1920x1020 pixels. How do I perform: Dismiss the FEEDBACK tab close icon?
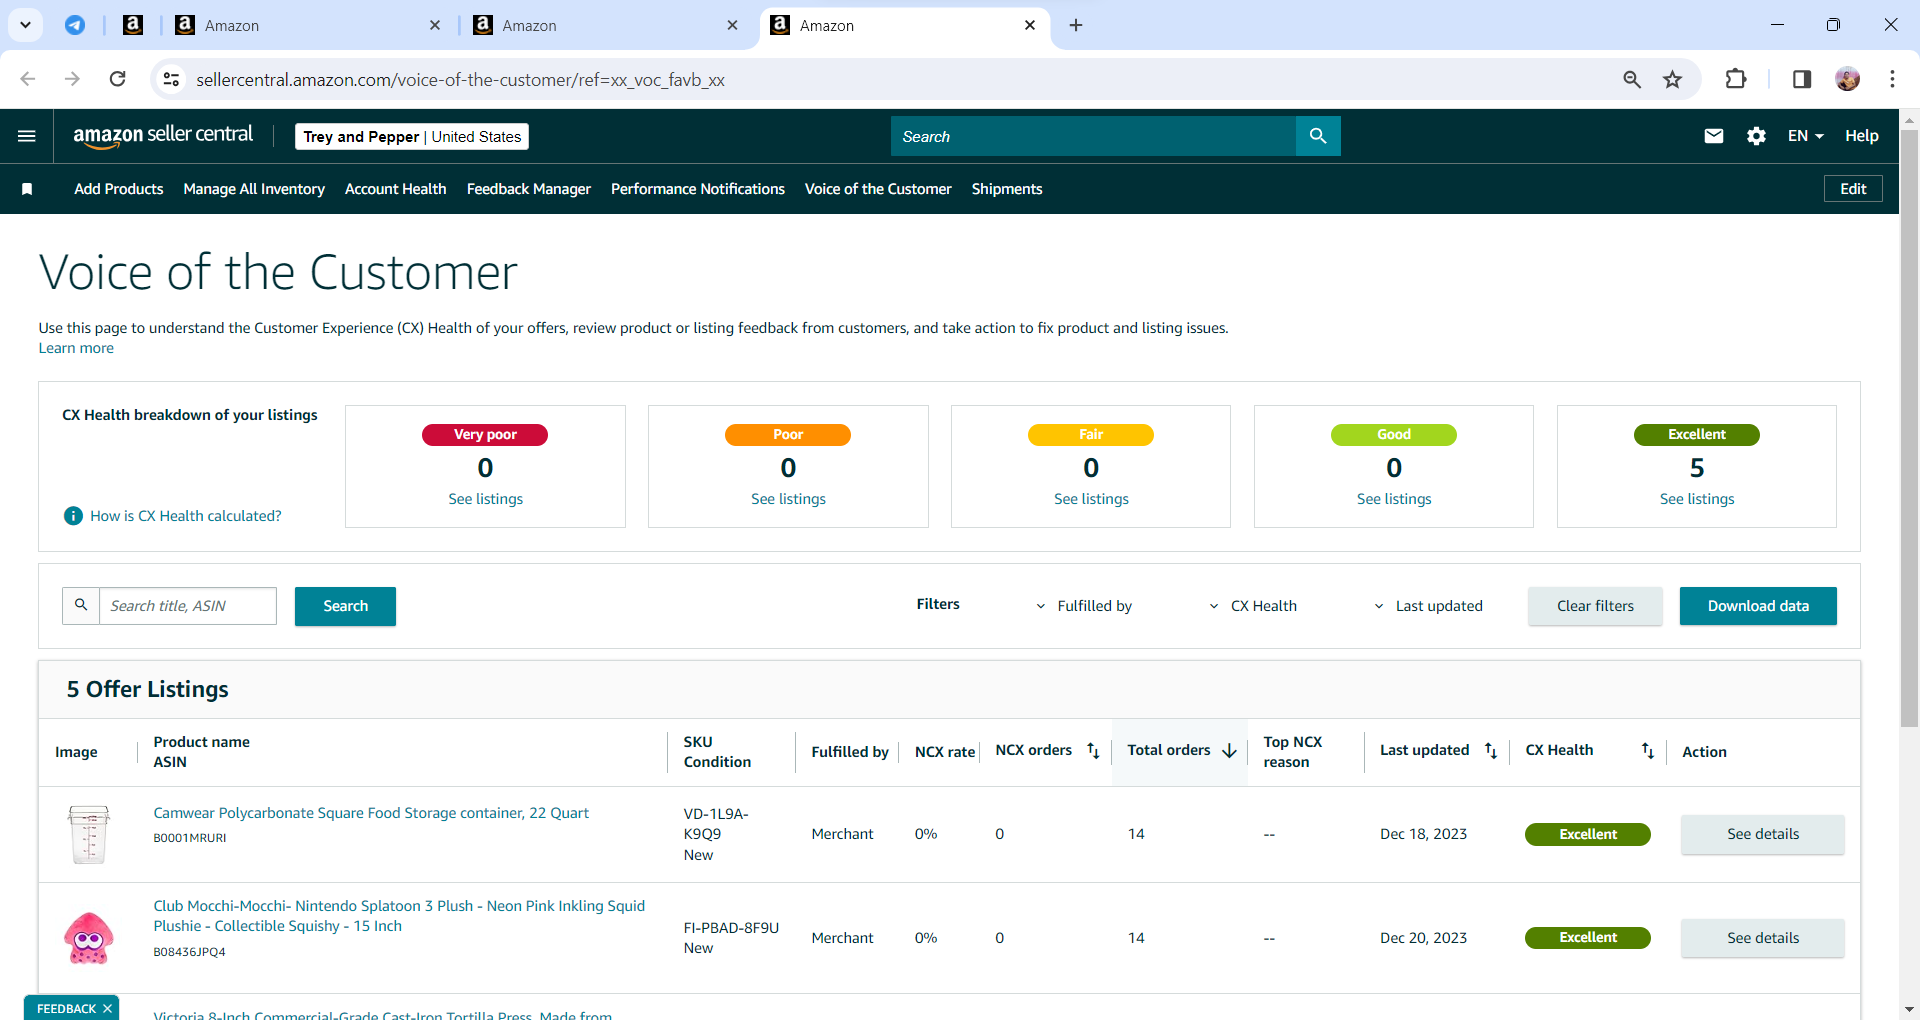pos(107,1009)
